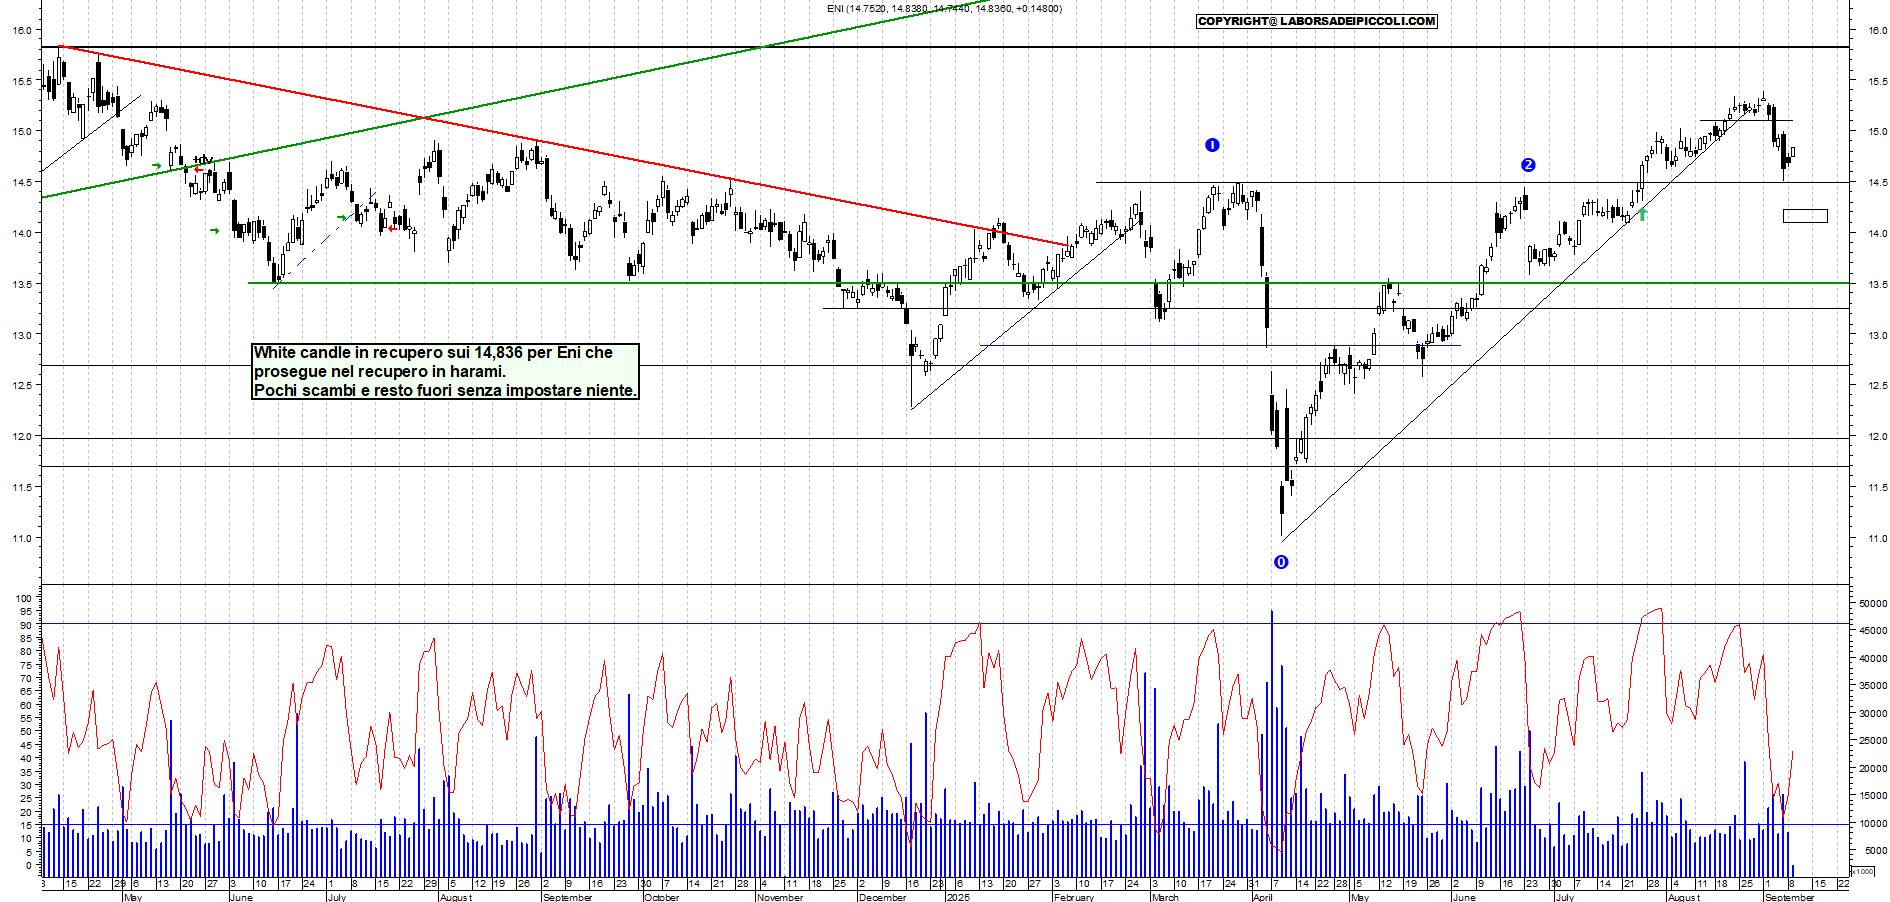Click the blue wave marker labeled 0
Screen dimensions: 1890x902
pyautogui.click(x=1281, y=562)
